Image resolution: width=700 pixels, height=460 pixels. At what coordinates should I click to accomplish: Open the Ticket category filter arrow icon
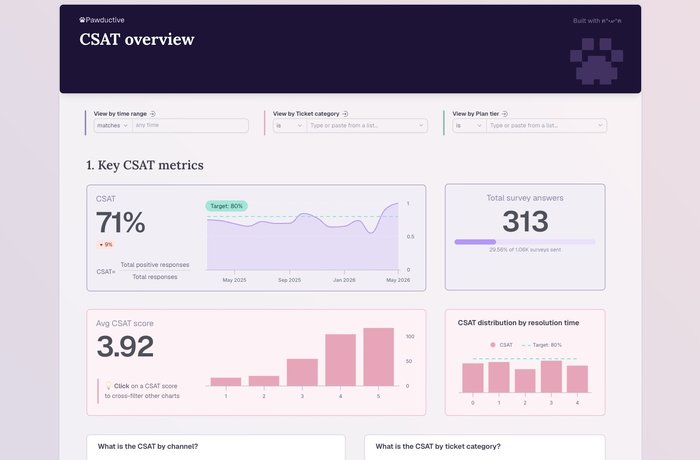pyautogui.click(x=345, y=114)
